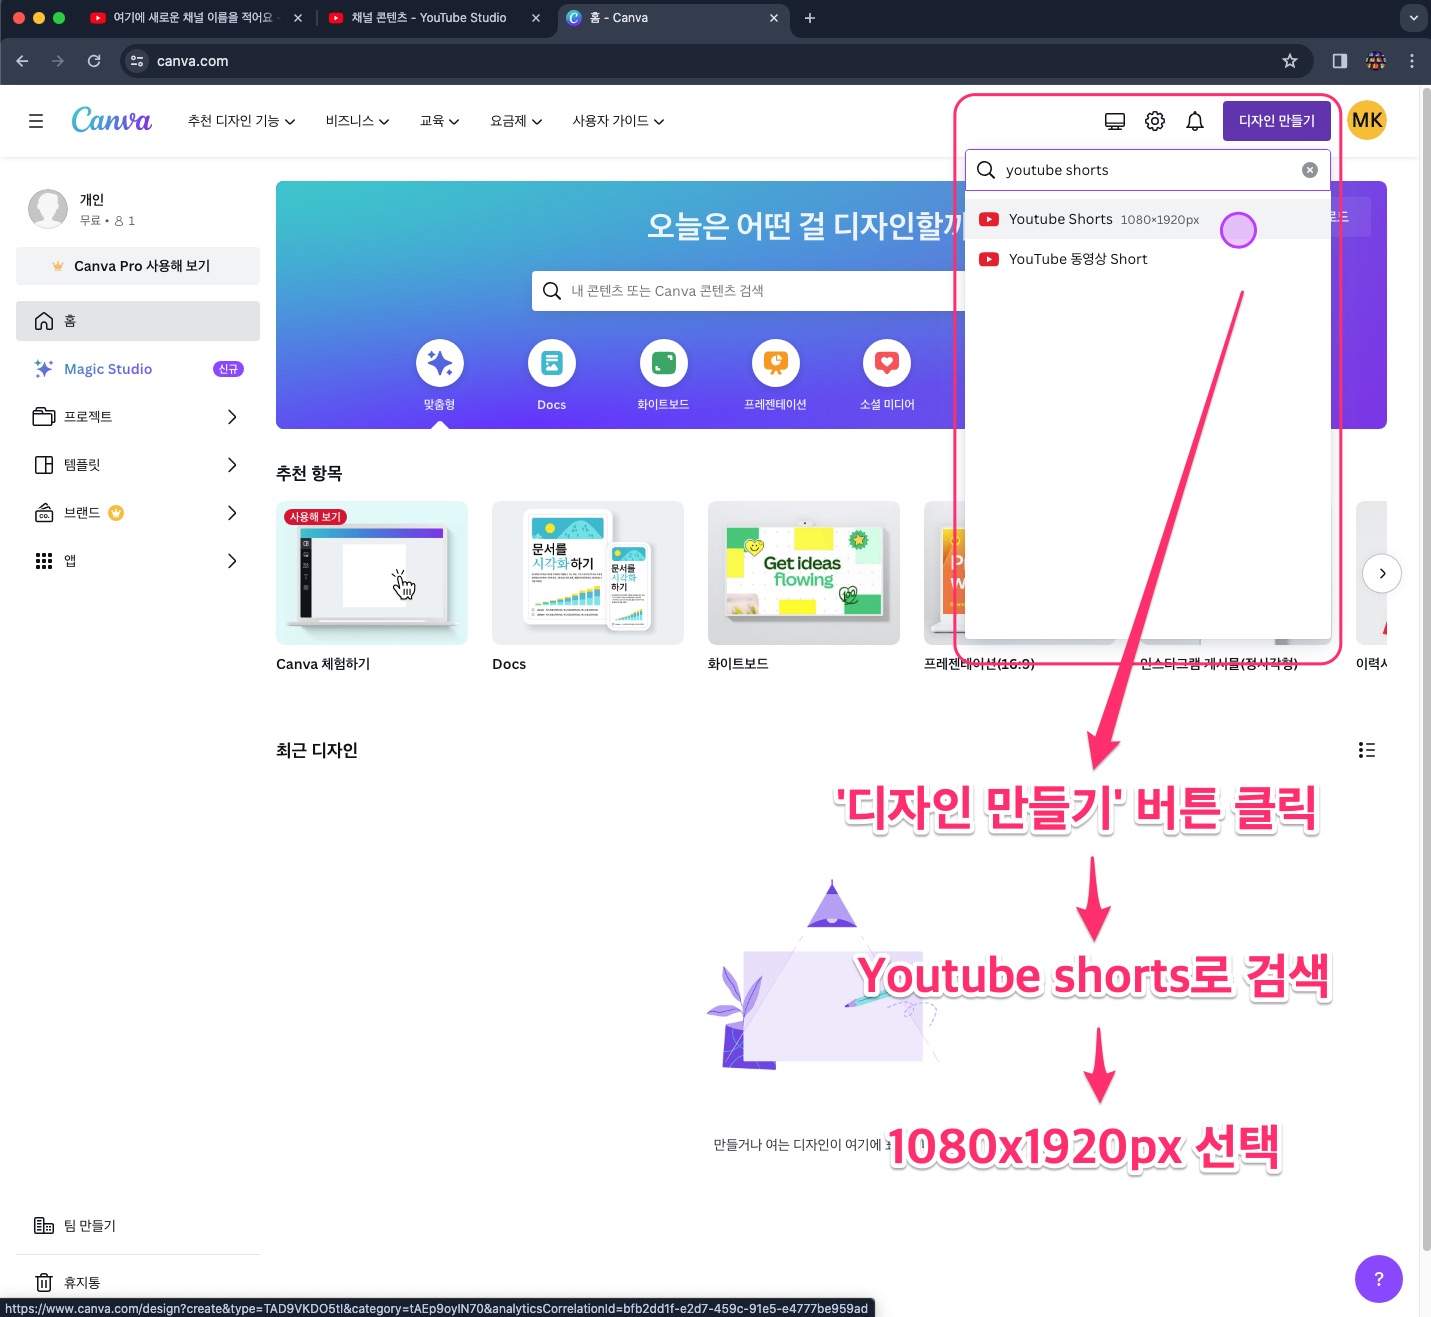Click the MK profile avatar
1431x1317 pixels.
pos(1367,121)
